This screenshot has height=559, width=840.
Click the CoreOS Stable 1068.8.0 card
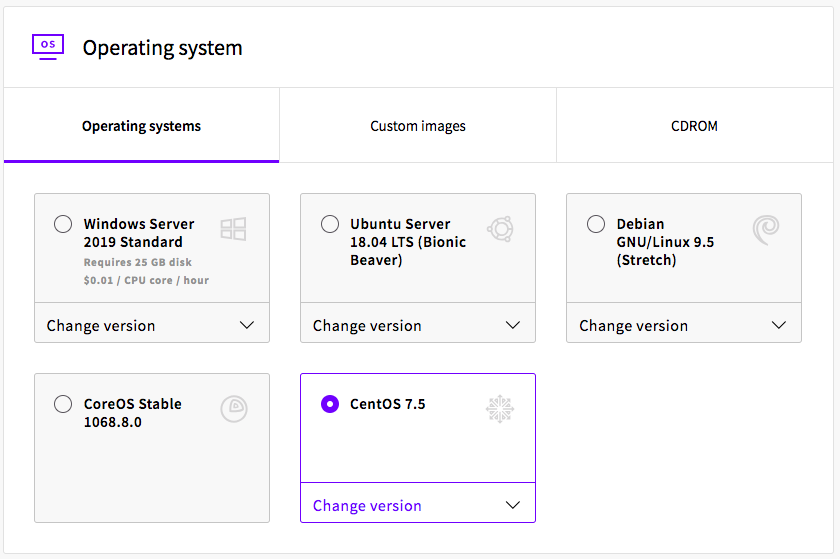(x=152, y=448)
